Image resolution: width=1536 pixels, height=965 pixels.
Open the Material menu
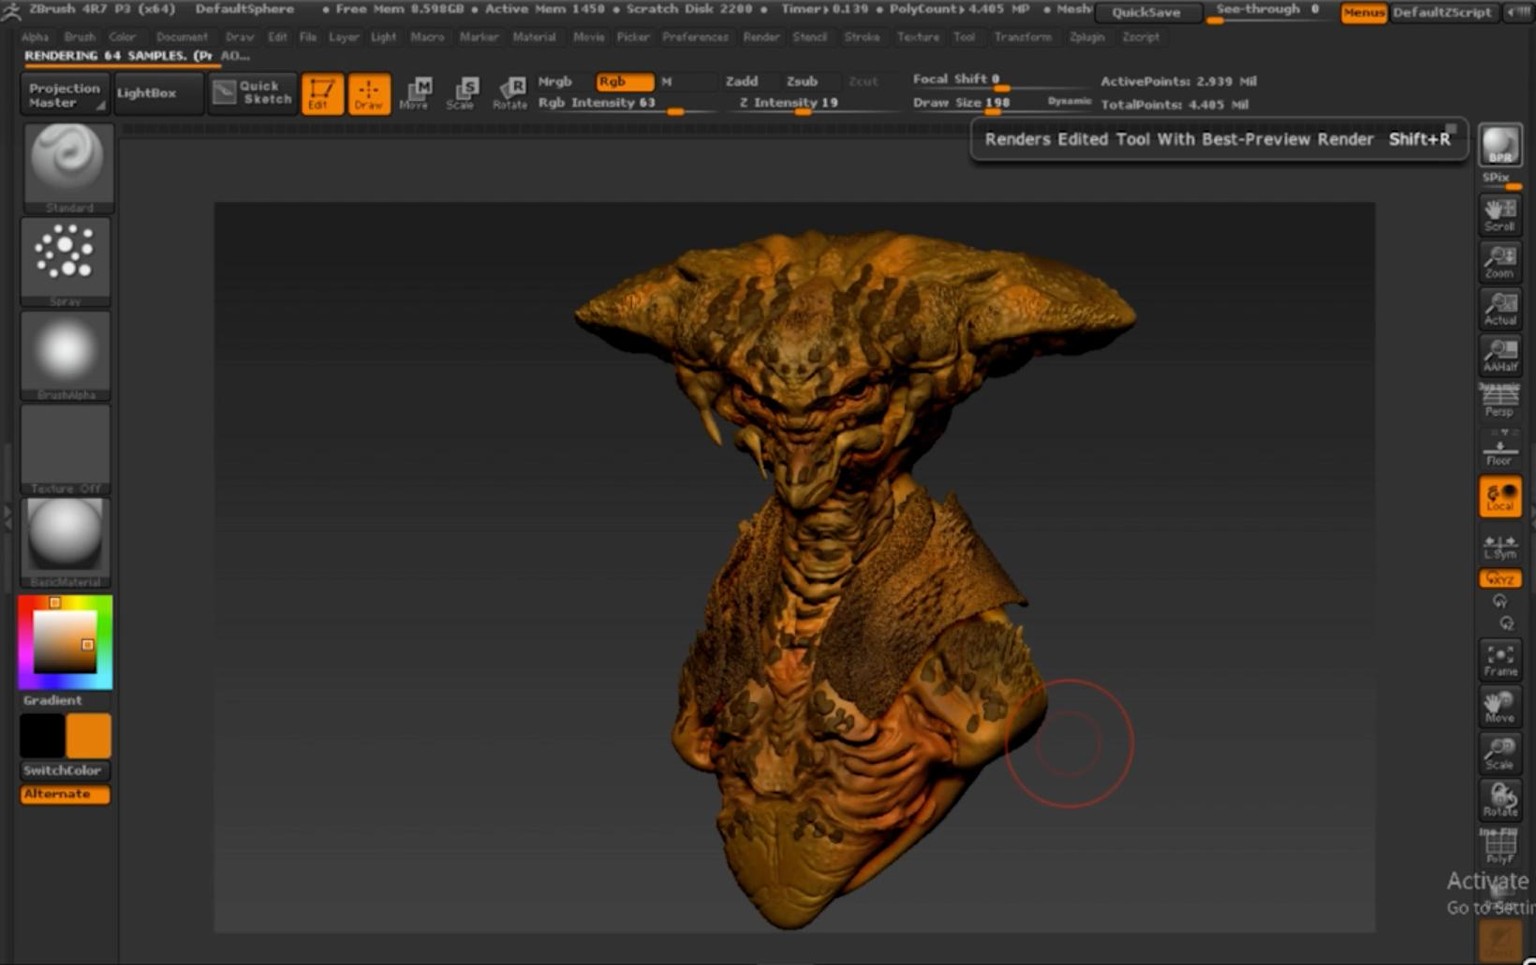(x=534, y=37)
